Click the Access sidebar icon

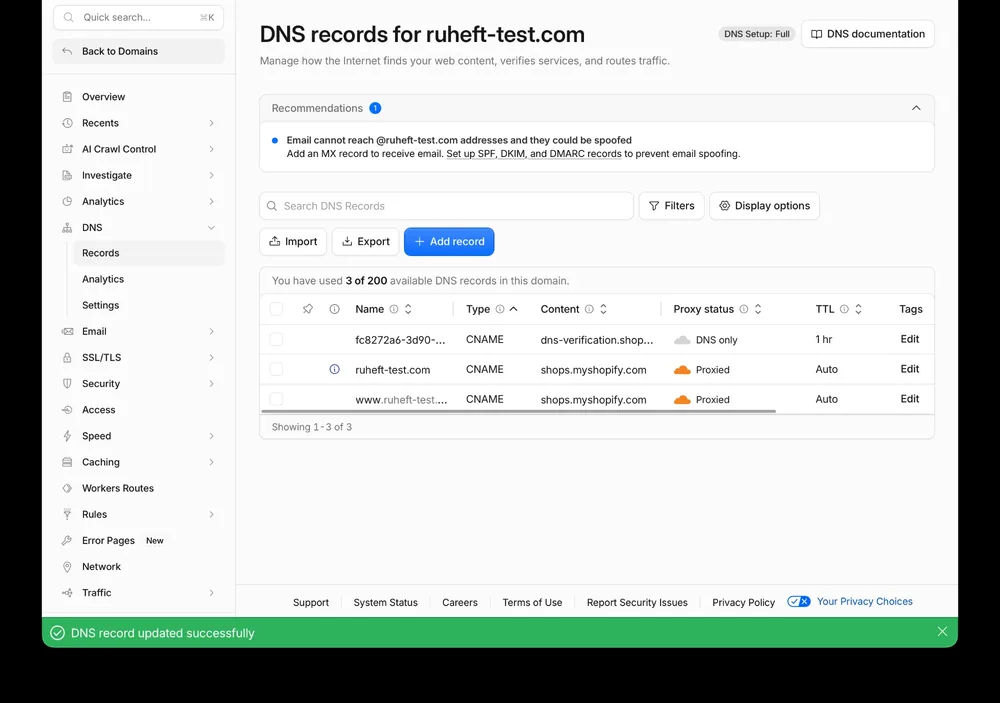point(67,410)
